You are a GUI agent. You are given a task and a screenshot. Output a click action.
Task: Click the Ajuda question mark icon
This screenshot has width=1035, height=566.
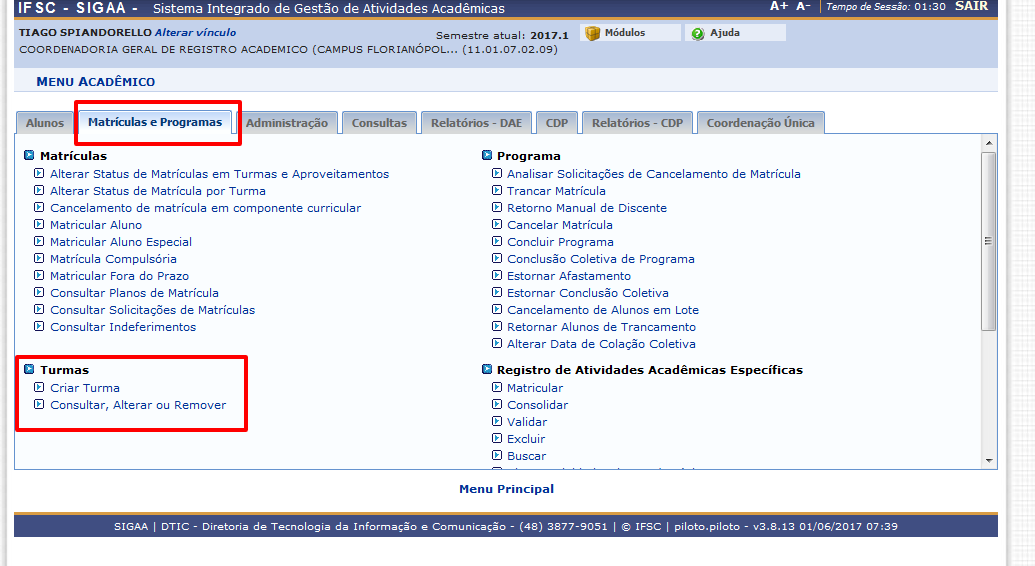click(698, 33)
